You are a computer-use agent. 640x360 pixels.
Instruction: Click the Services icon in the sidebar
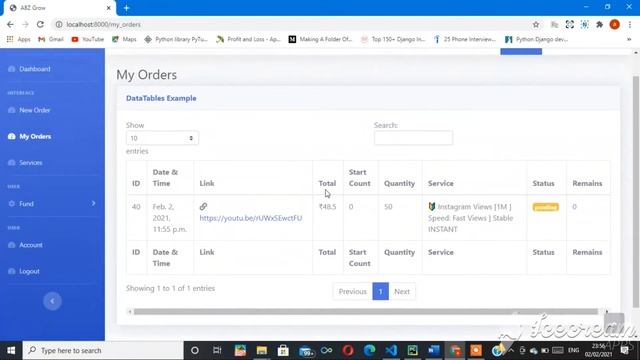click(x=11, y=162)
